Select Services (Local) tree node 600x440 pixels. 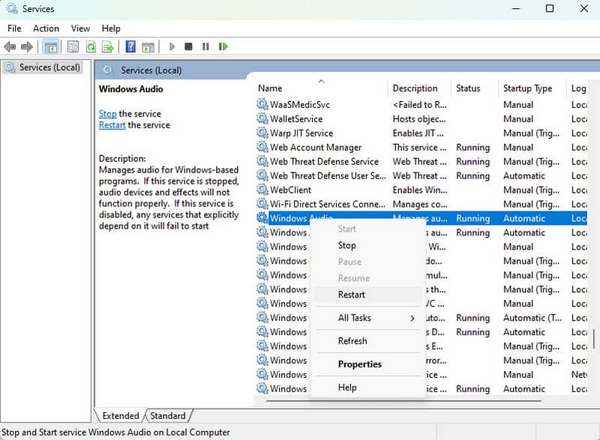[43, 68]
